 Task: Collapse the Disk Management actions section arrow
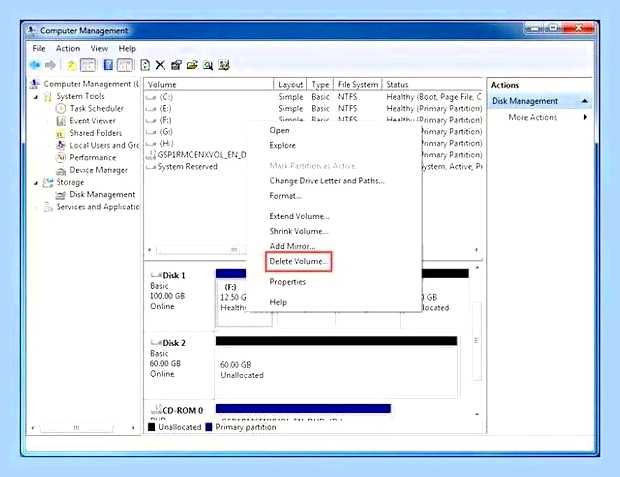585,101
